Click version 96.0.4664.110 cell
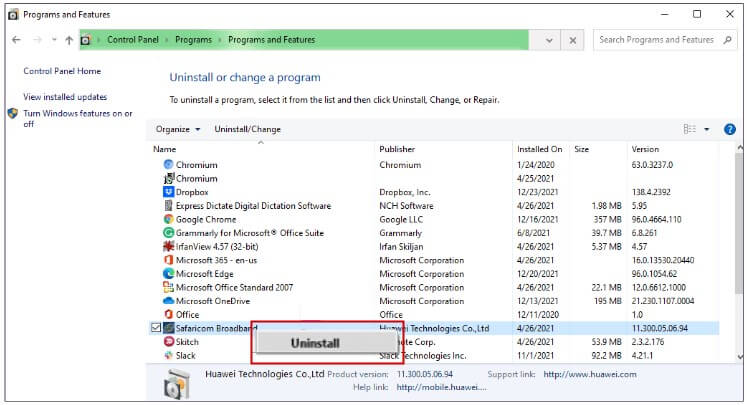 coord(656,219)
